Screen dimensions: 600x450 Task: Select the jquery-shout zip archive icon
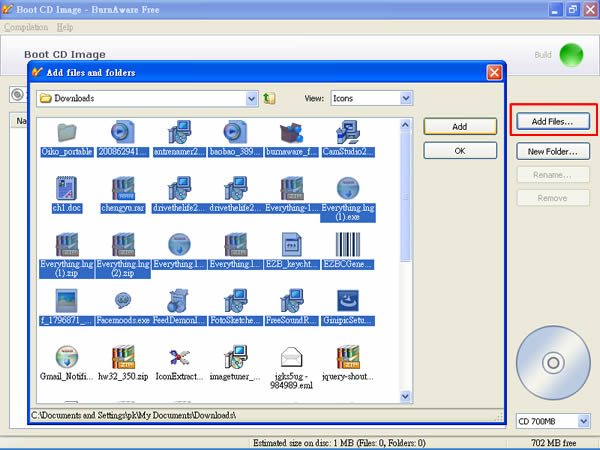coord(348,357)
